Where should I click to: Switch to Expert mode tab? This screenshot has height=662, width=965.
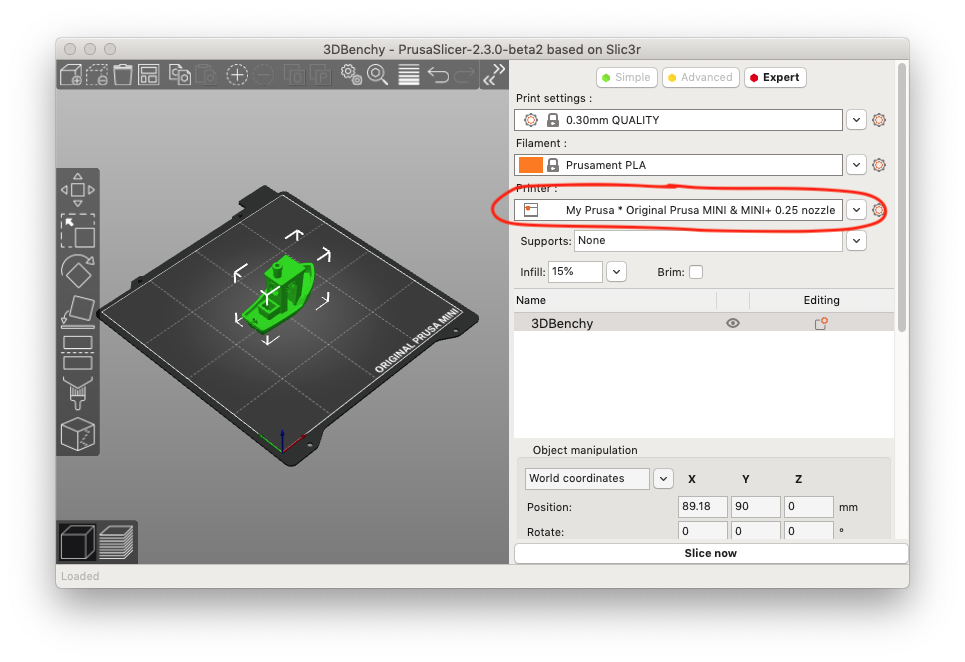[775, 77]
